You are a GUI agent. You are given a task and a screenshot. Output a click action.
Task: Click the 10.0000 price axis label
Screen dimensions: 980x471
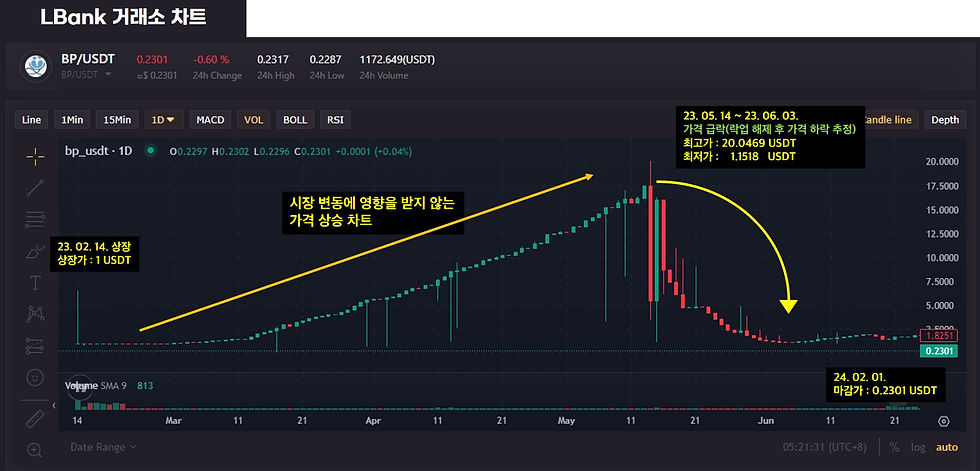tap(941, 257)
